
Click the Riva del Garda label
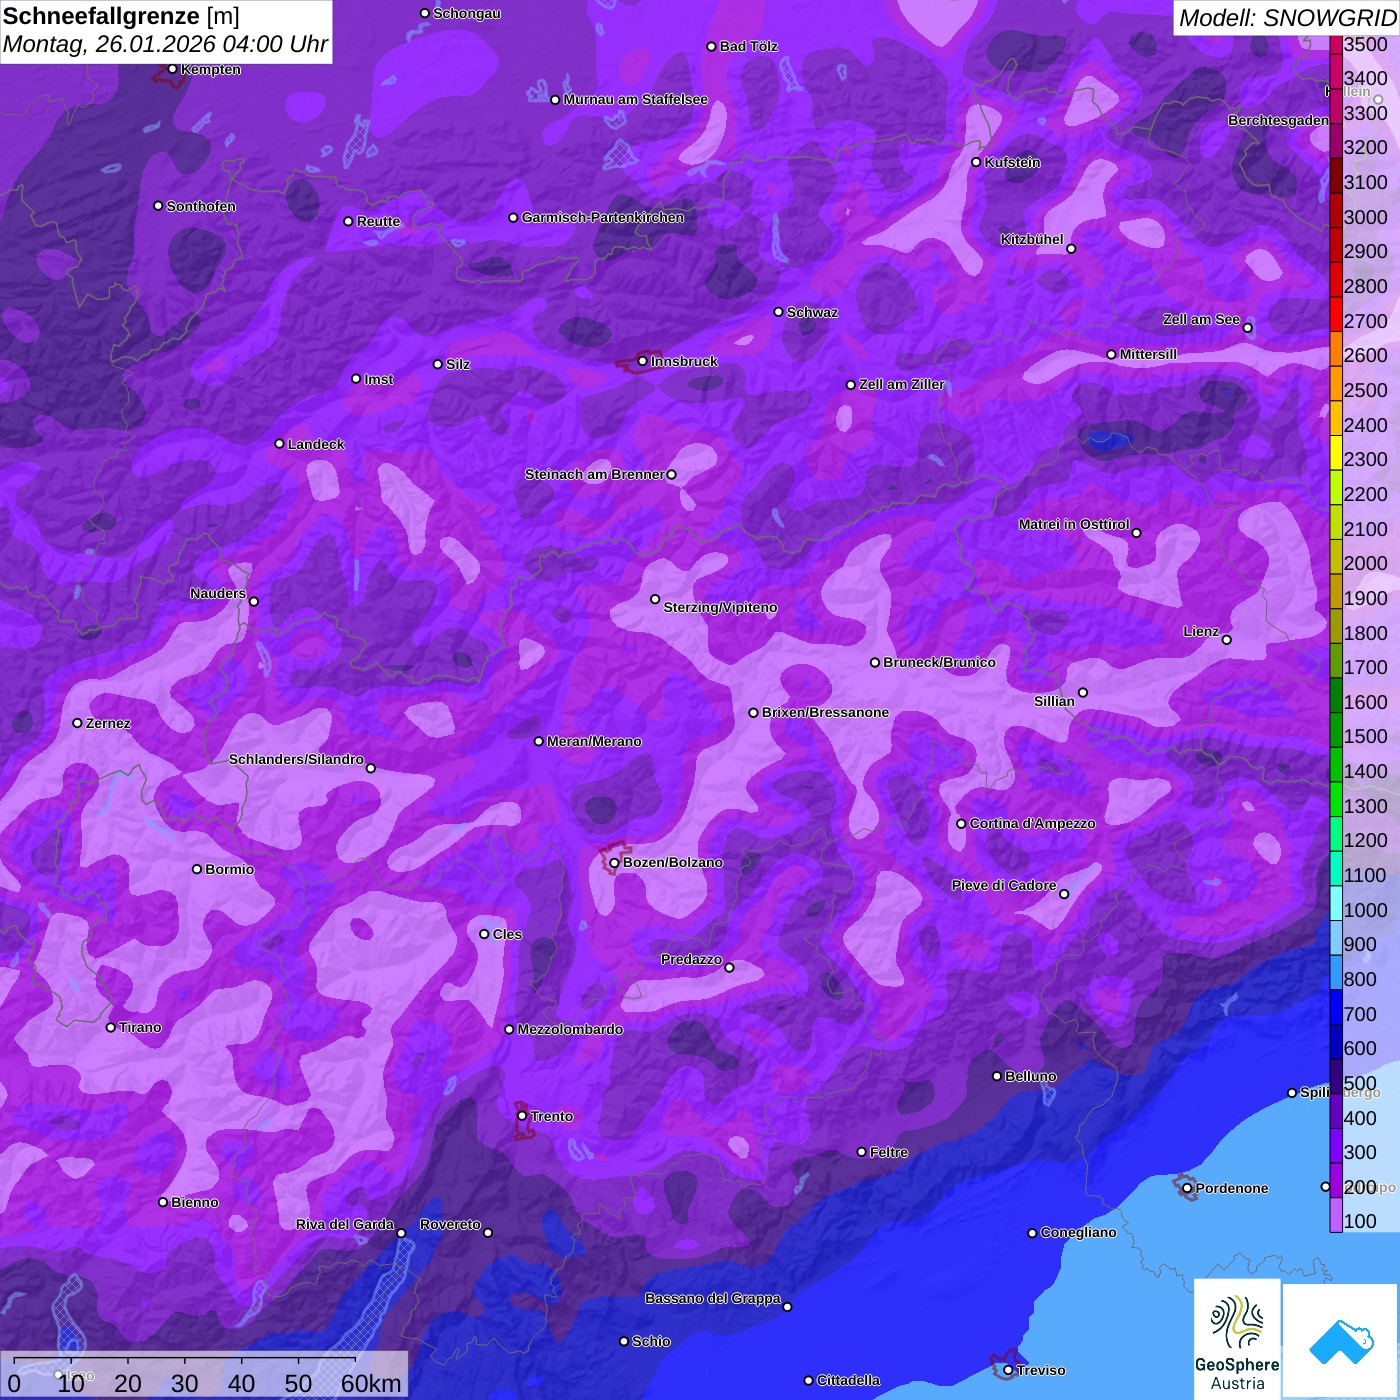pyautogui.click(x=345, y=1224)
